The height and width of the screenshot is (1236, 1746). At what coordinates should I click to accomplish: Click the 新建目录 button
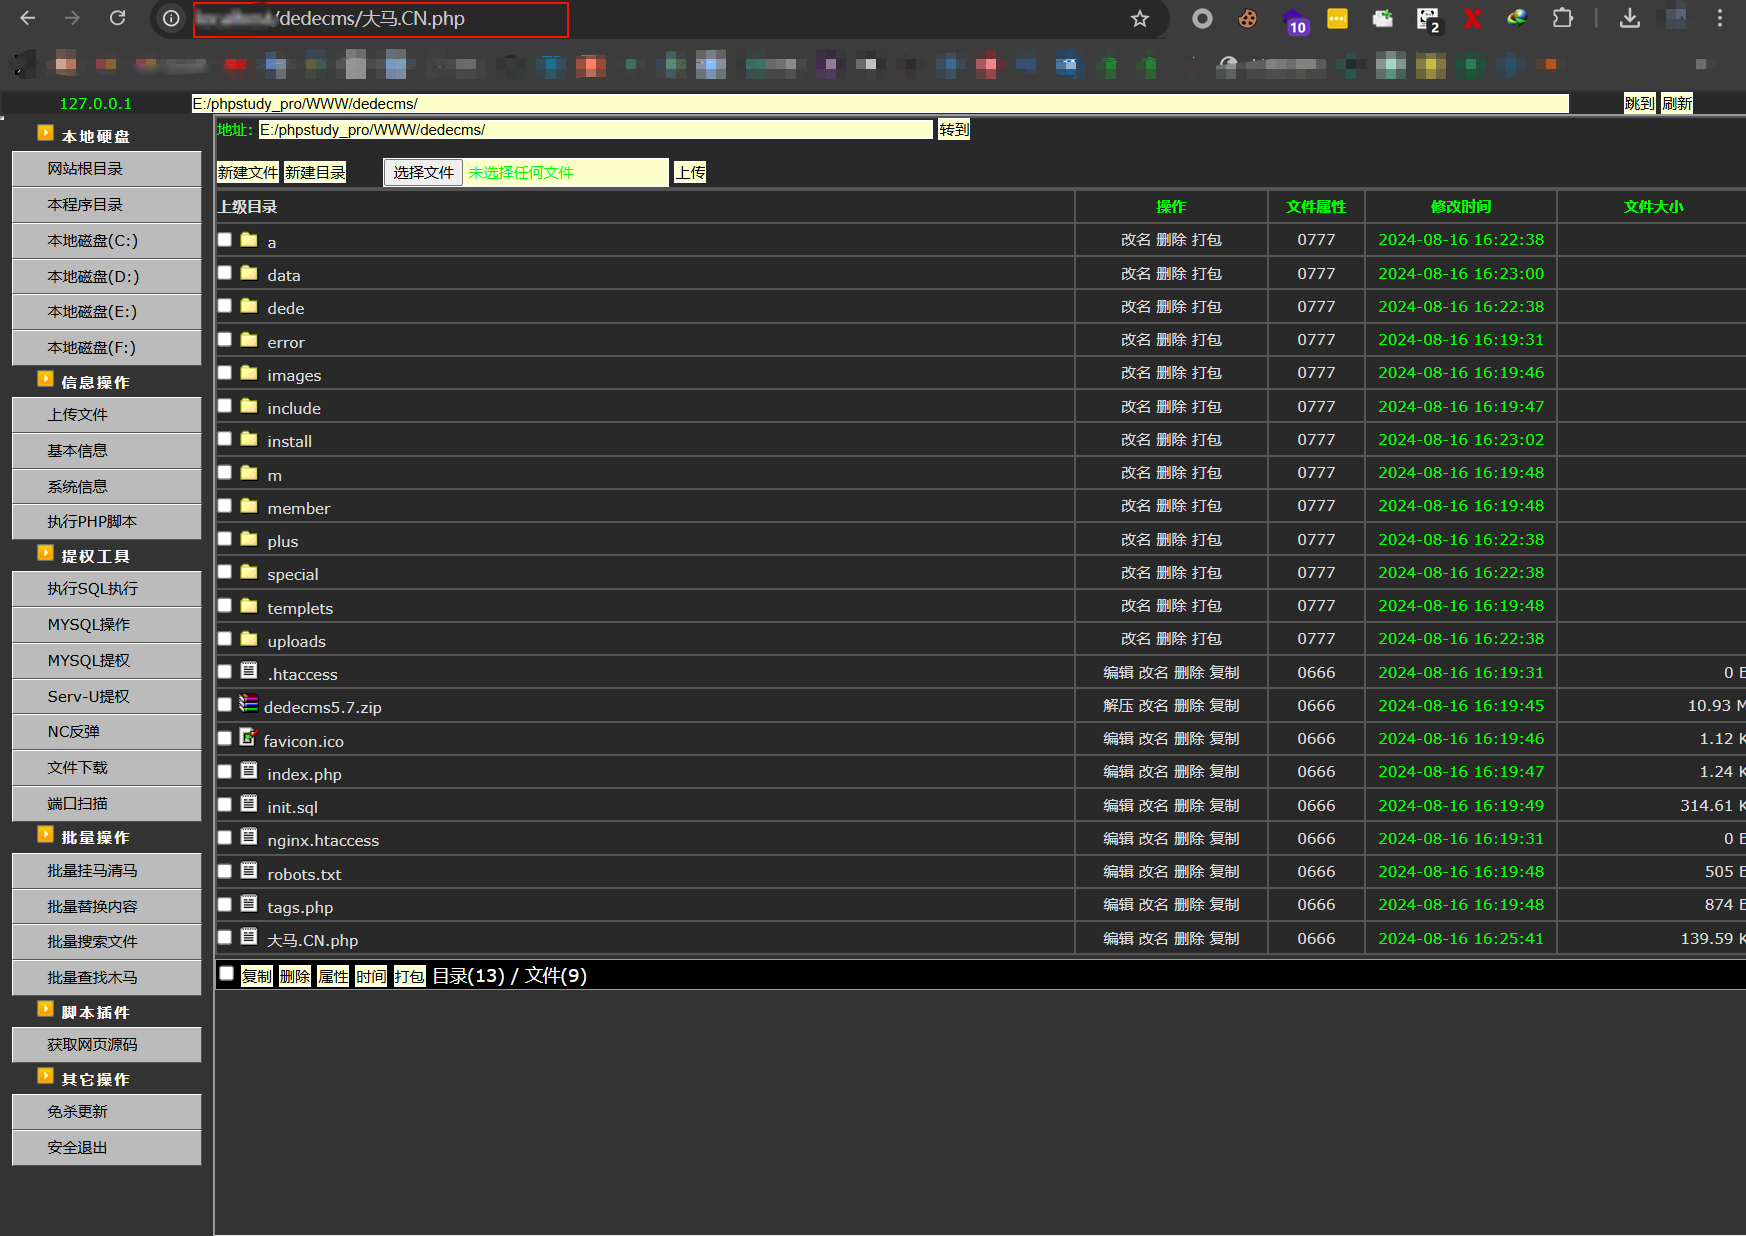[315, 172]
